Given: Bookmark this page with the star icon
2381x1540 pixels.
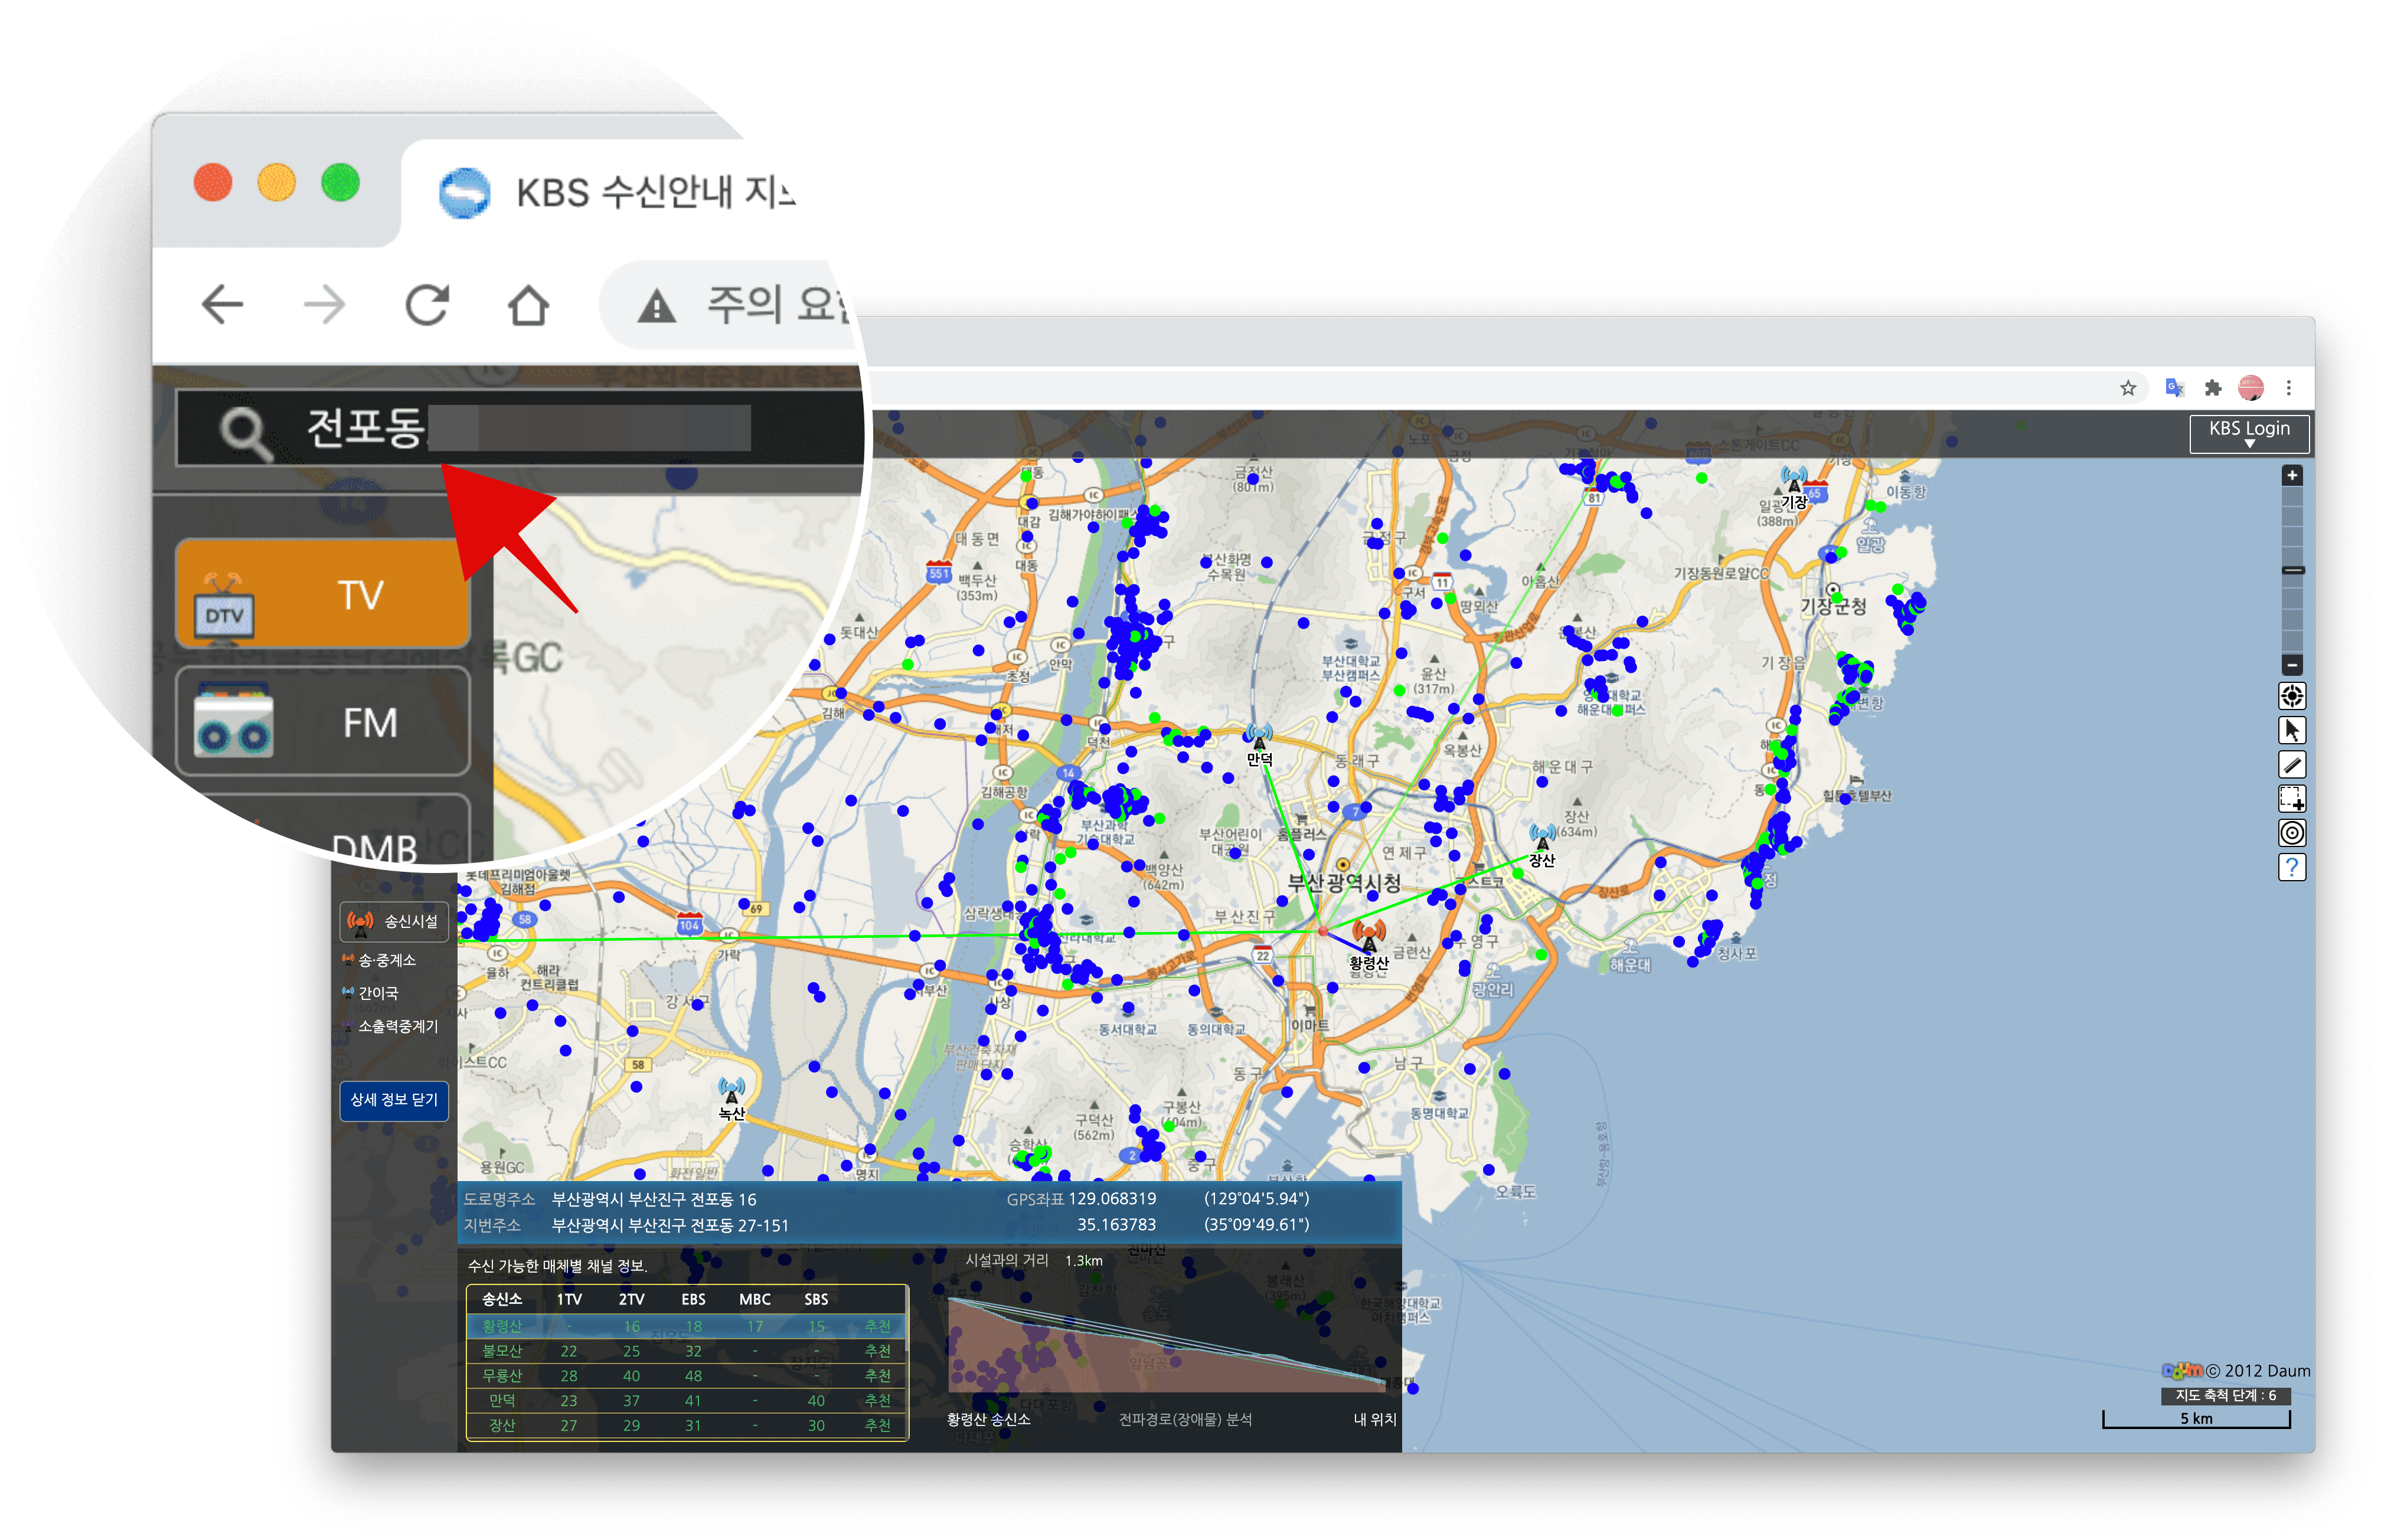Looking at the screenshot, I should click(2127, 388).
